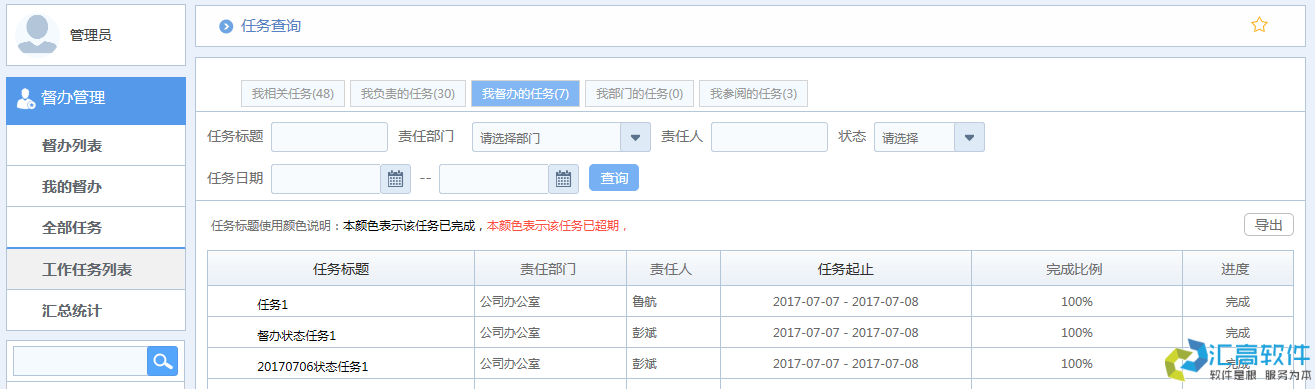
Task: Click the 查询 search button
Action: (x=614, y=178)
